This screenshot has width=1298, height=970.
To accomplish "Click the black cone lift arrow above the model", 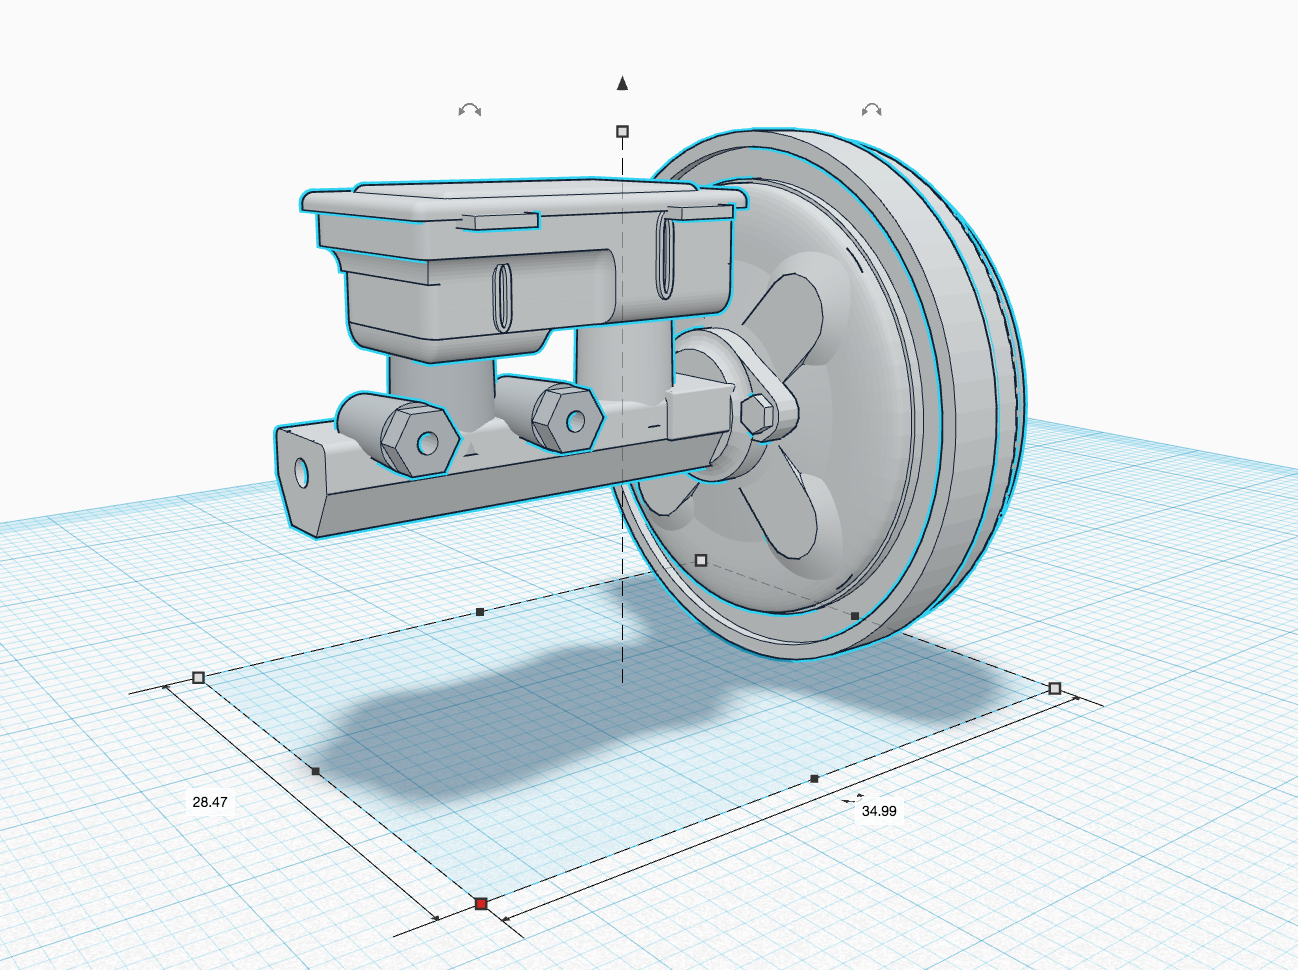I will click(622, 83).
